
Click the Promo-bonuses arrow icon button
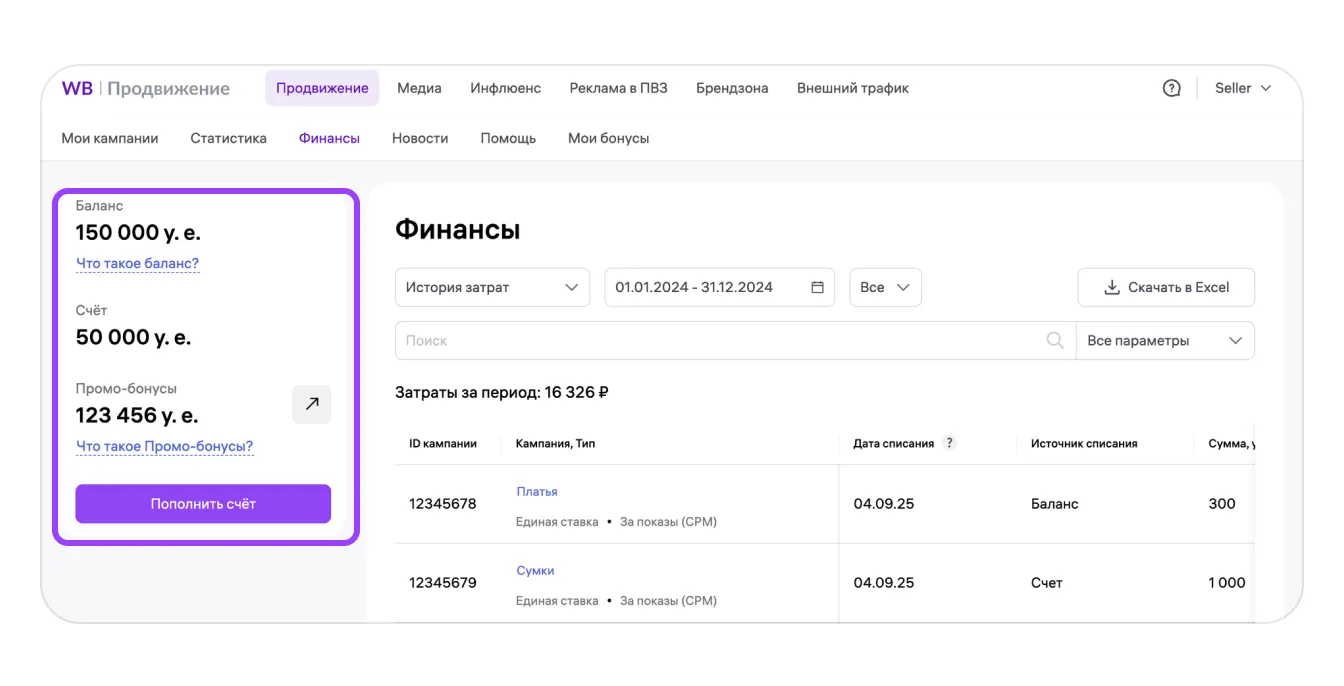pyautogui.click(x=311, y=404)
